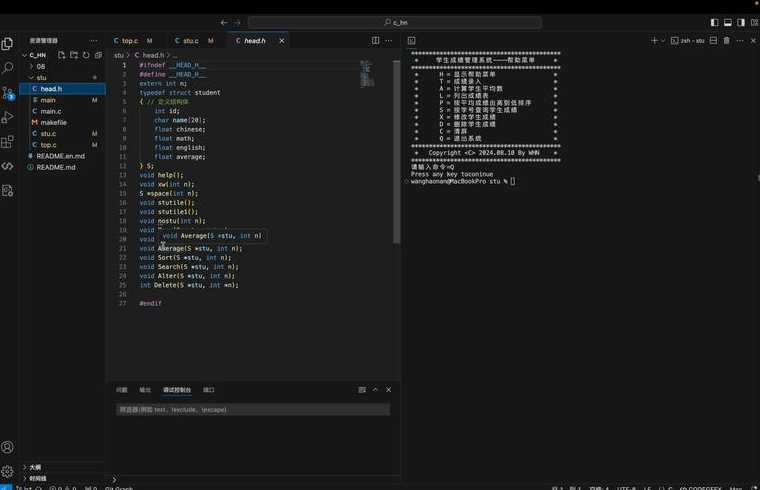The height and width of the screenshot is (490, 760).
Task: Click the command center search box
Action: pyautogui.click(x=395, y=22)
